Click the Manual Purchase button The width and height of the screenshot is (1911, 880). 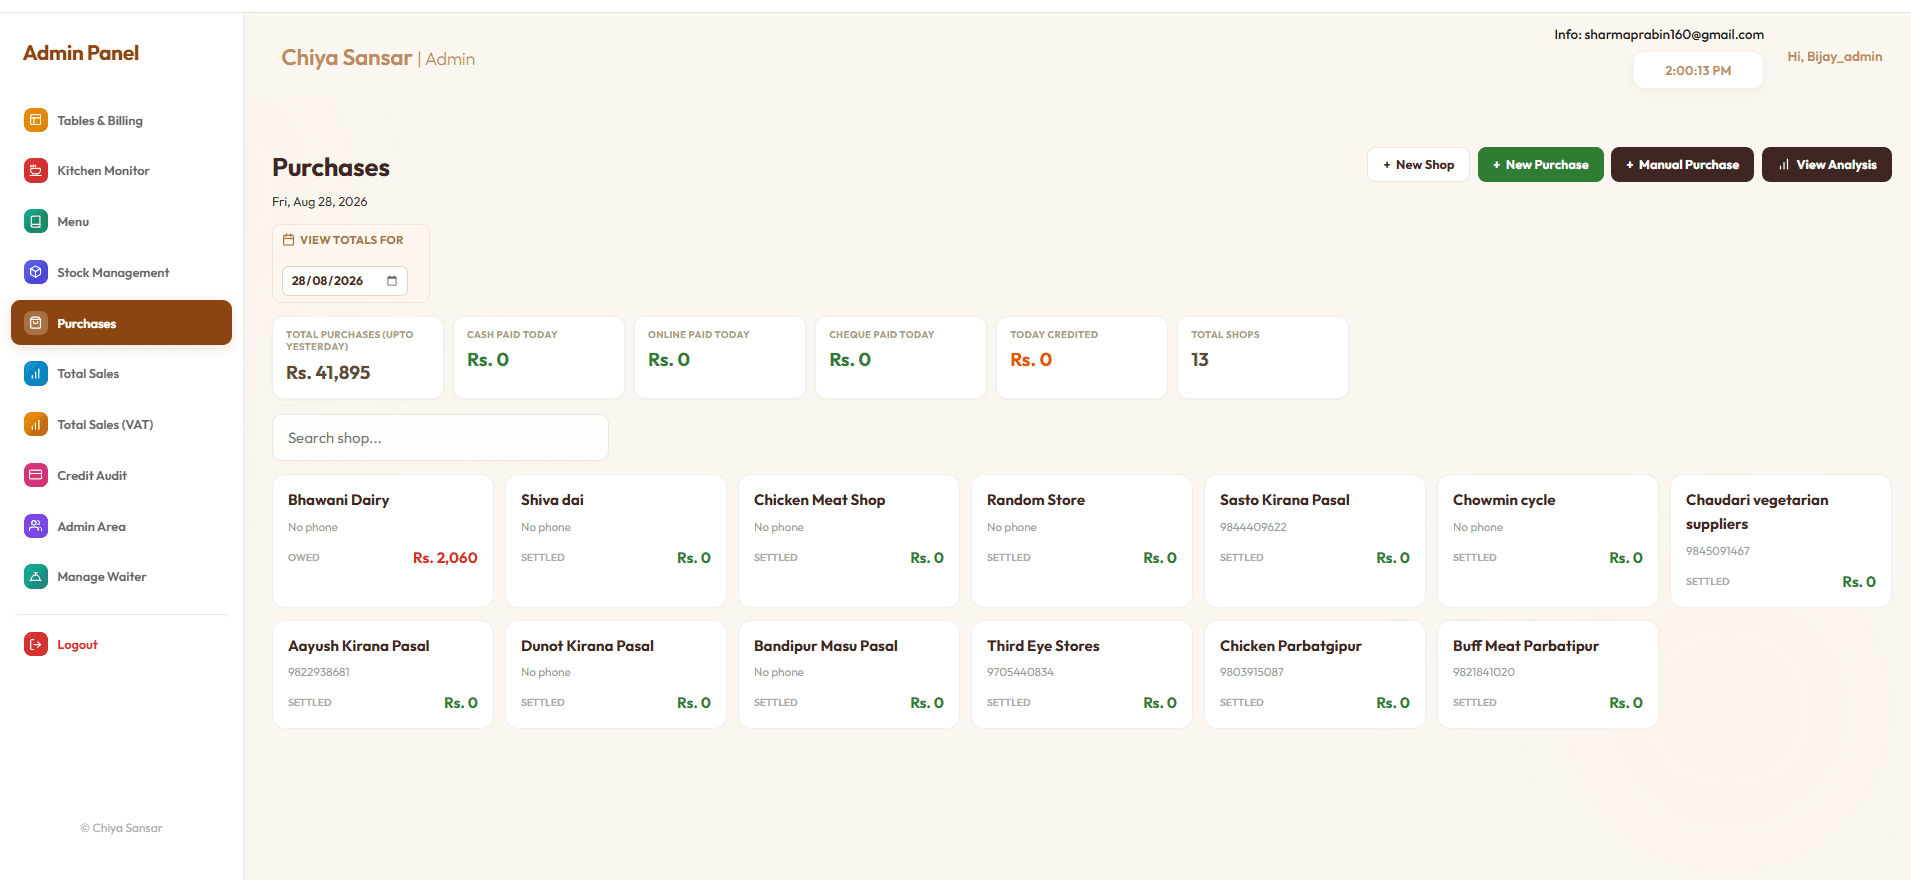1682,165
